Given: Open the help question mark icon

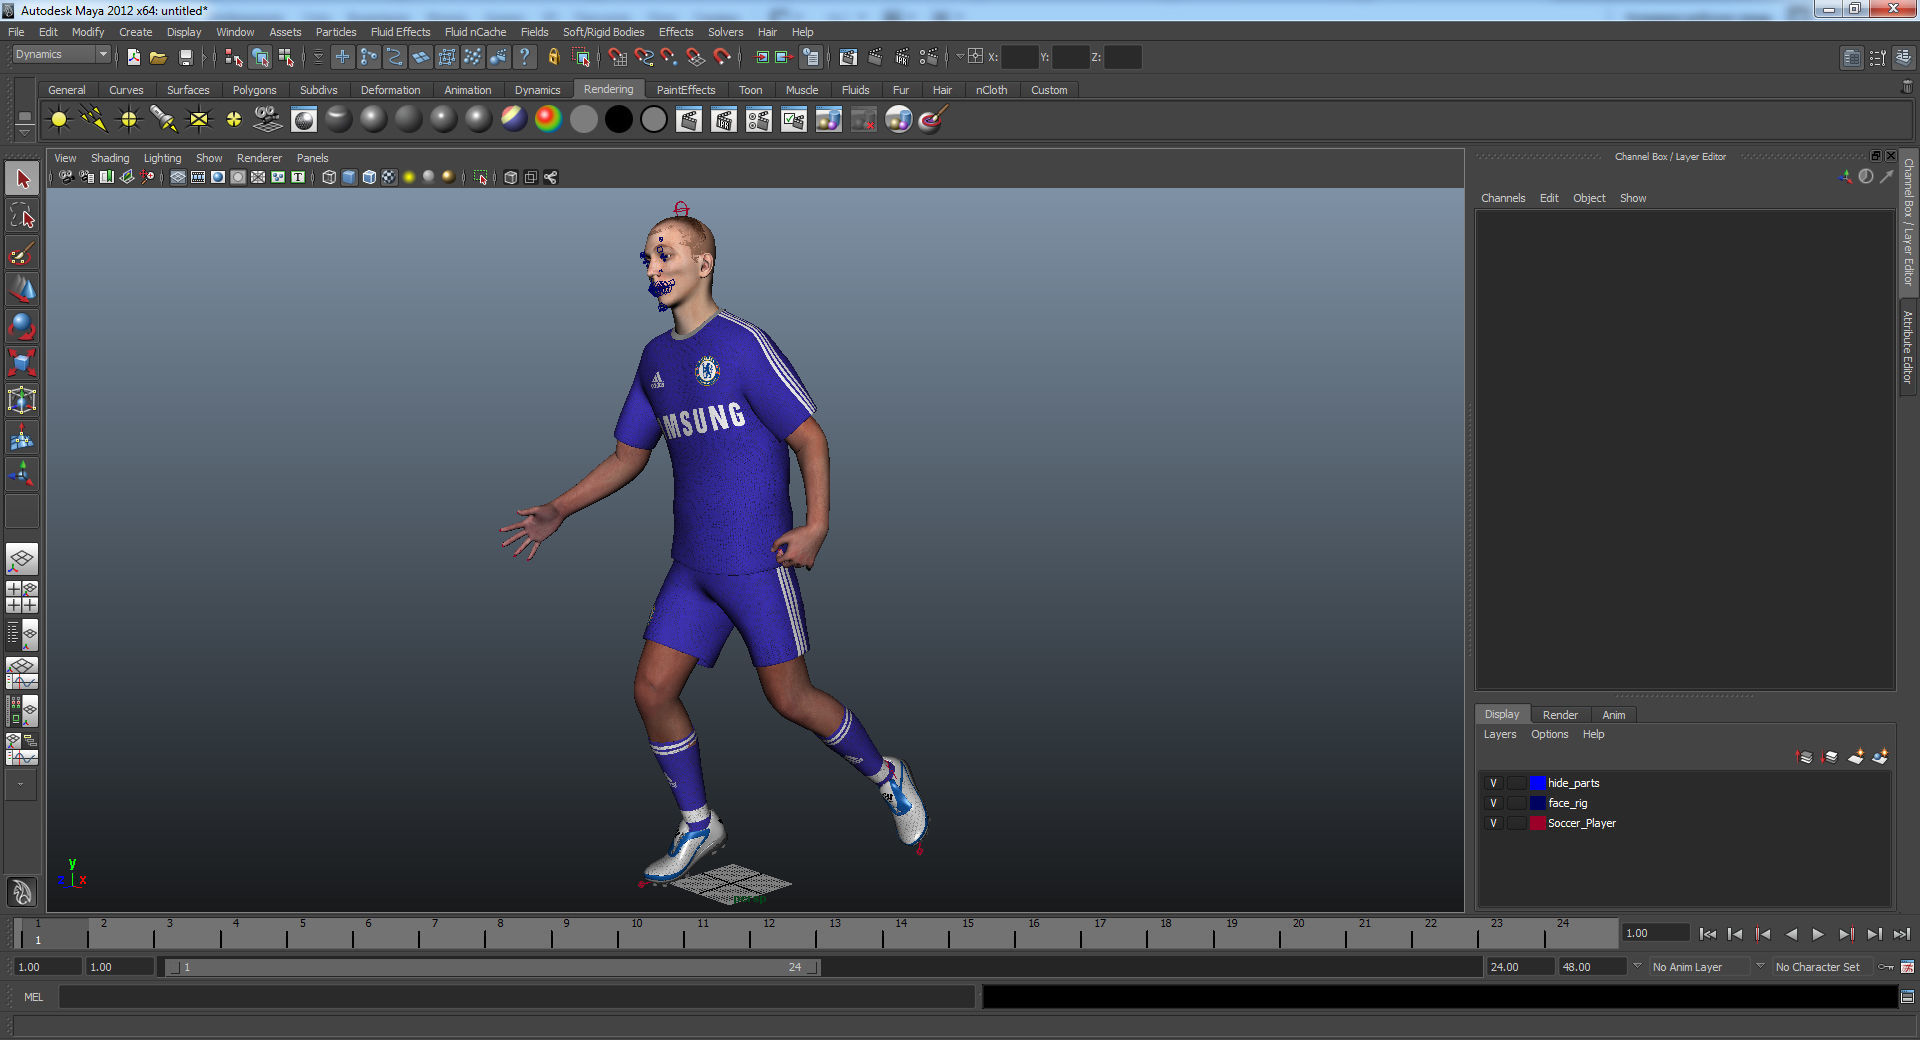Looking at the screenshot, I should [525, 57].
